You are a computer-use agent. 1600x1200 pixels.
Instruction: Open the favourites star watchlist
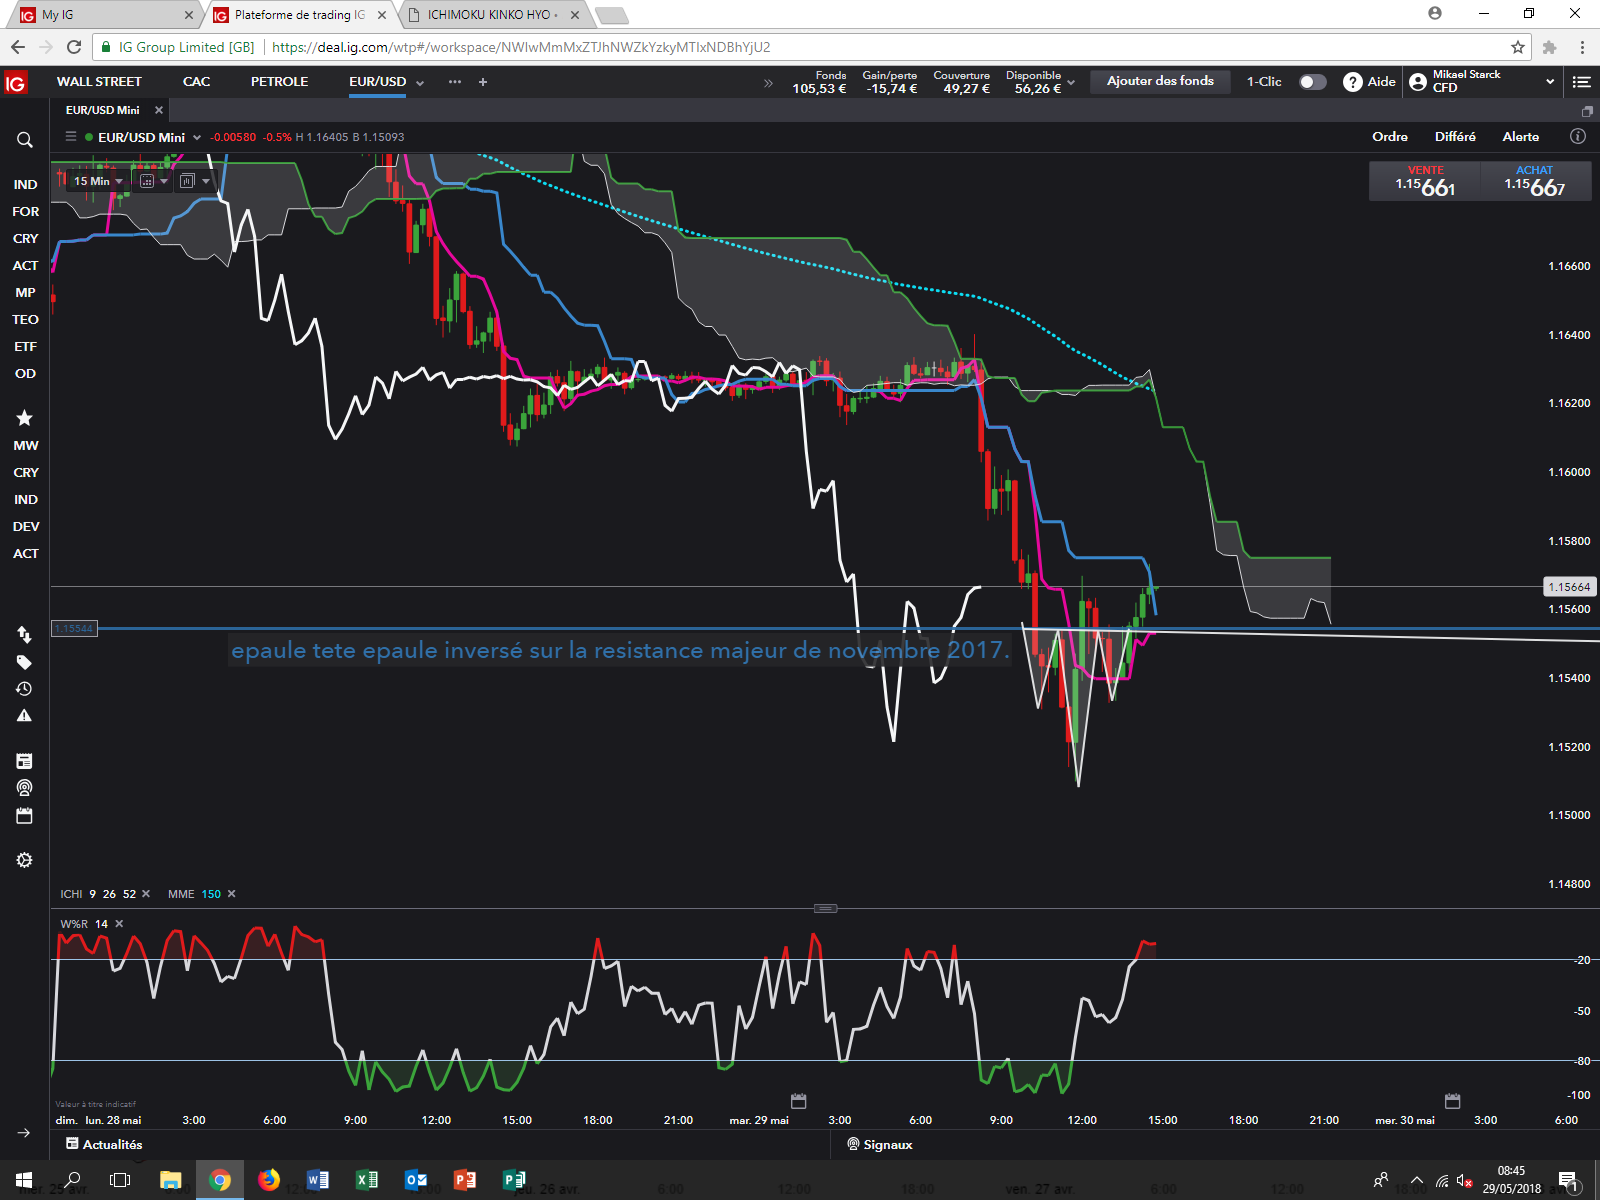(x=25, y=418)
